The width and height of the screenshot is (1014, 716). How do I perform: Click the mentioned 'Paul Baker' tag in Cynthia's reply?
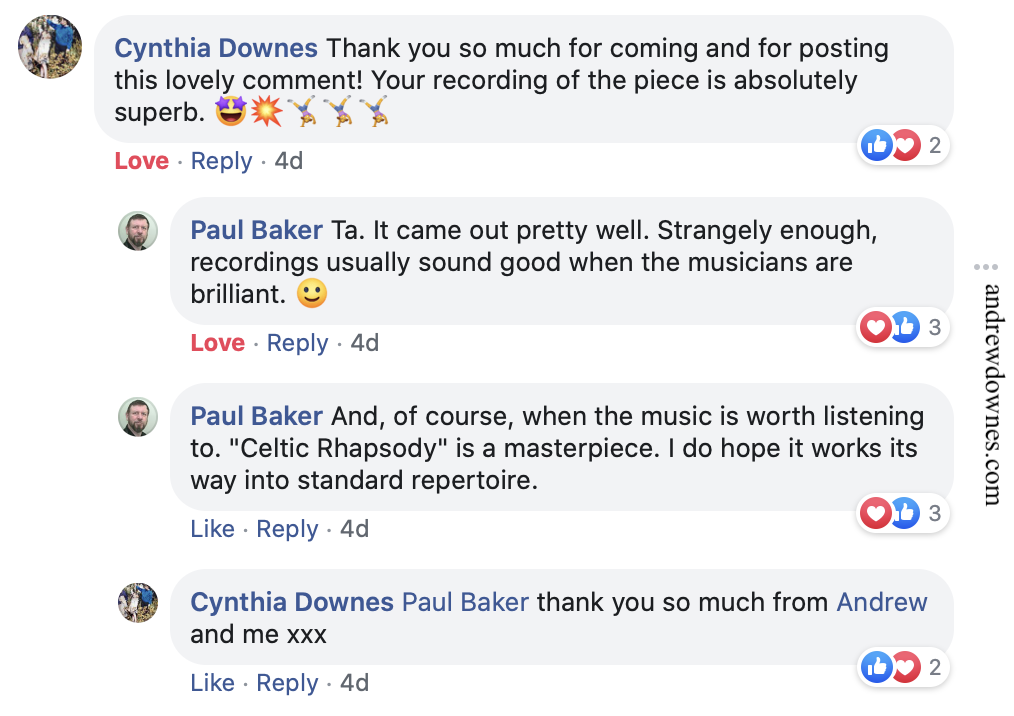465,602
